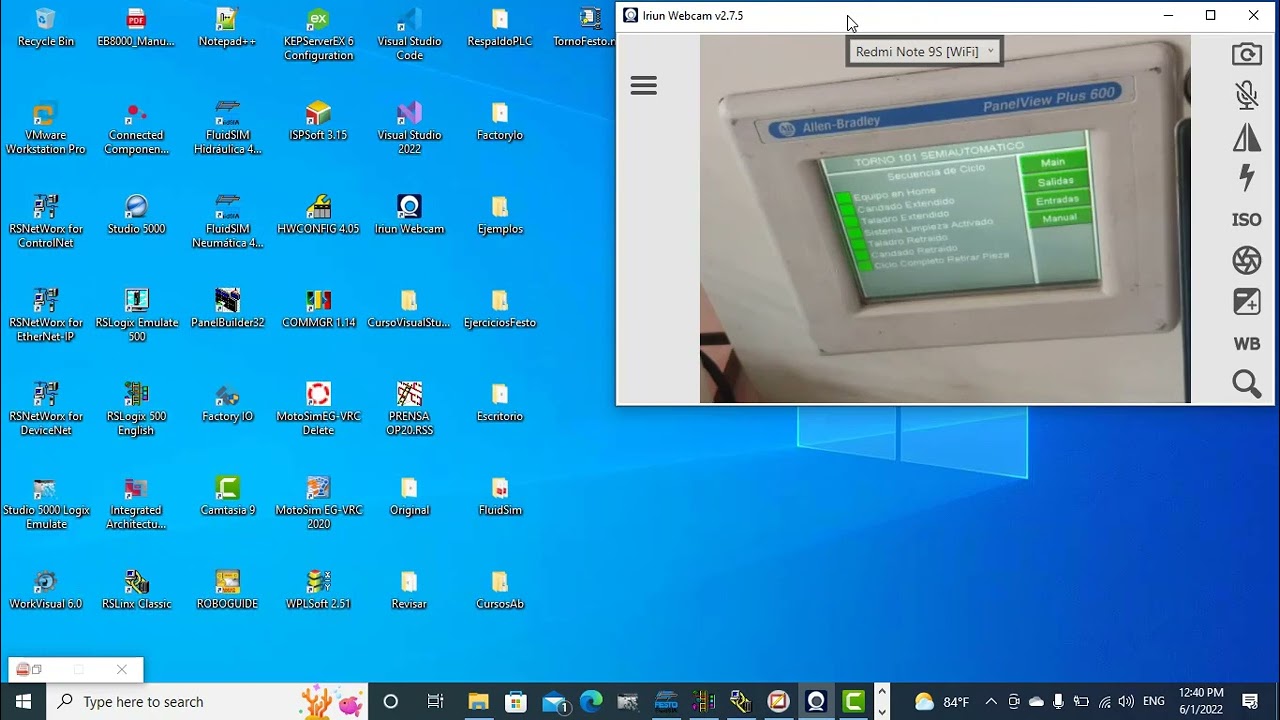1280x720 pixels.
Task: Open File Explorer from the taskbar
Action: 478,702
